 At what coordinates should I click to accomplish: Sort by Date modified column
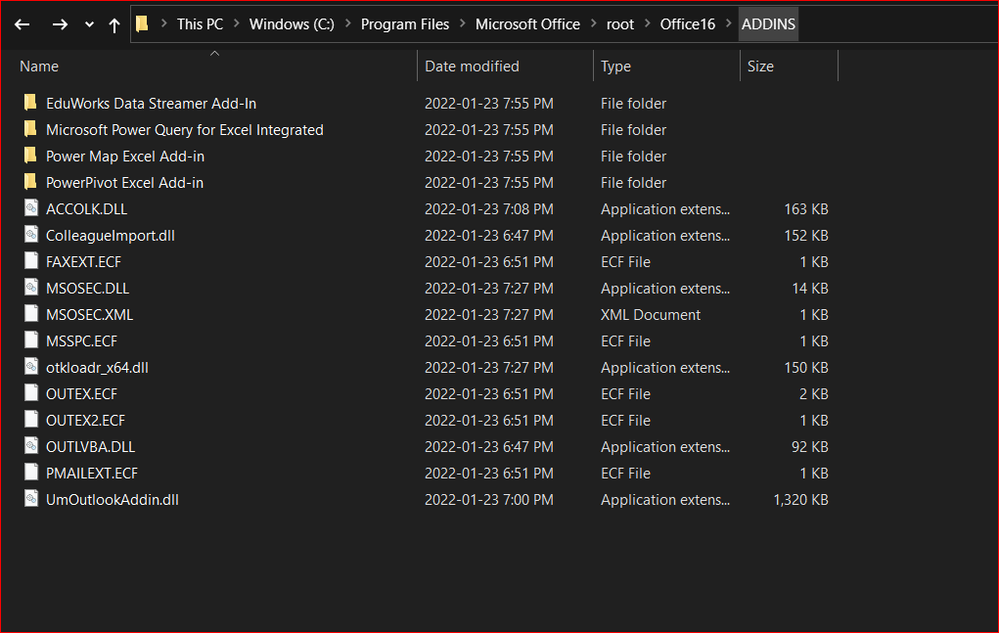pos(472,66)
